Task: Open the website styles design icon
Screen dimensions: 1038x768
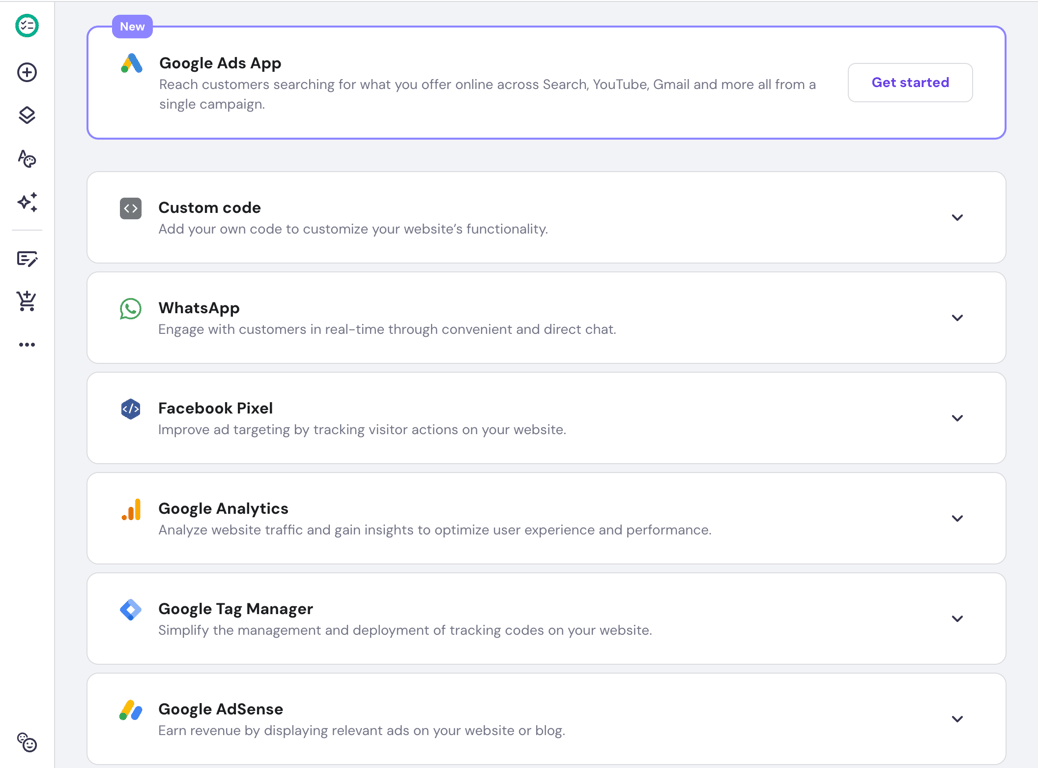Action: pos(27,158)
